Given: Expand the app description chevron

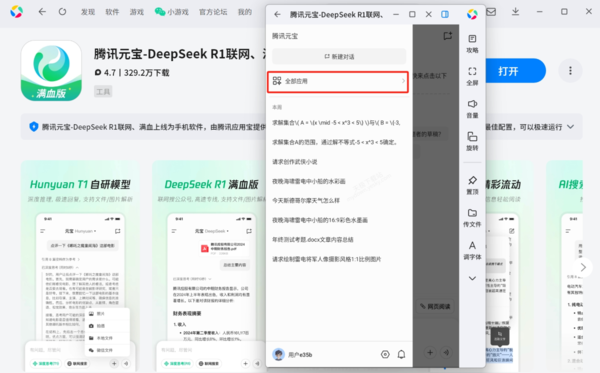Looking at the screenshot, I should 571,127.
